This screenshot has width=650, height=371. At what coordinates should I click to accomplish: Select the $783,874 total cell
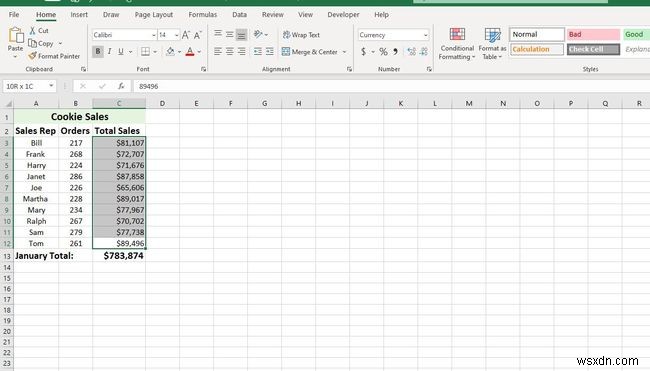click(119, 256)
